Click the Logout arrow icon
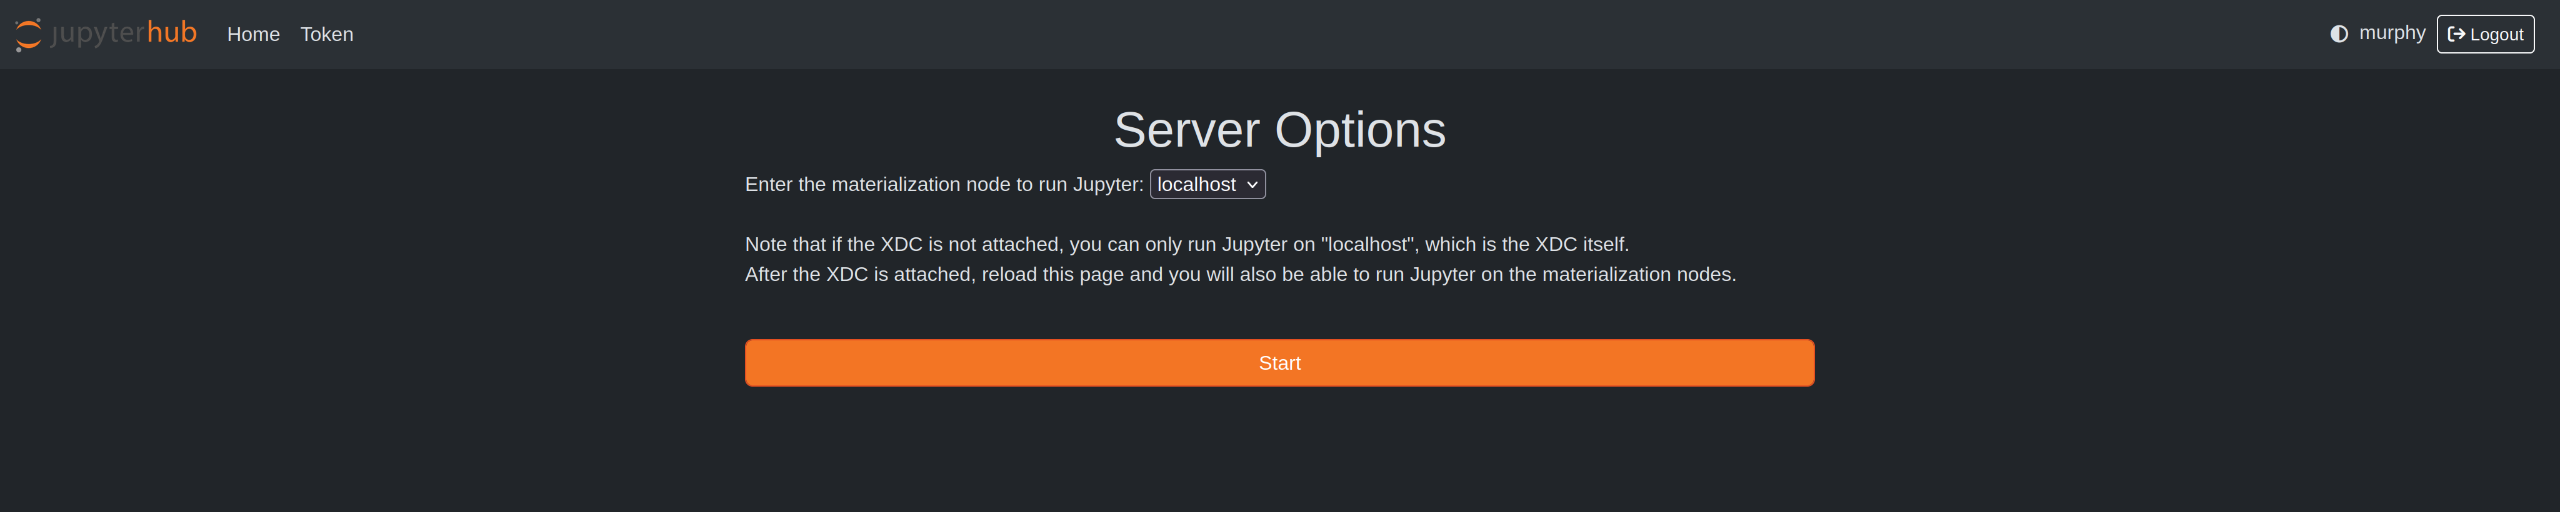The image size is (2560, 512). click(2456, 34)
